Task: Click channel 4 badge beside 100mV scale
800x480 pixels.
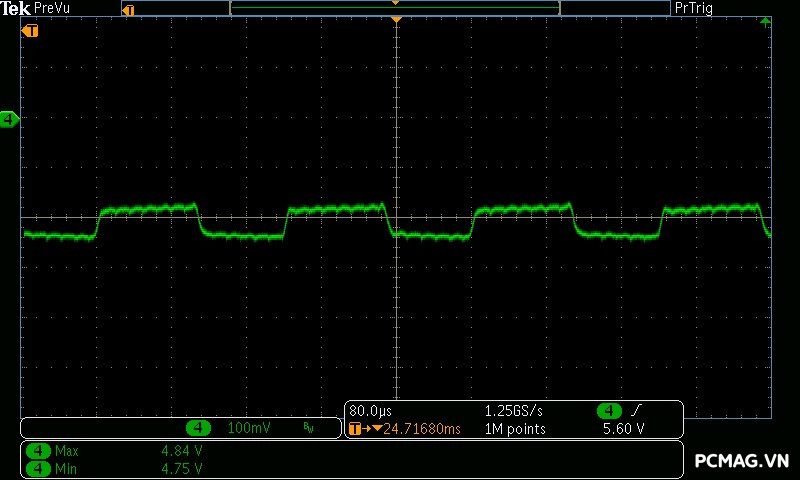Action: tap(199, 428)
